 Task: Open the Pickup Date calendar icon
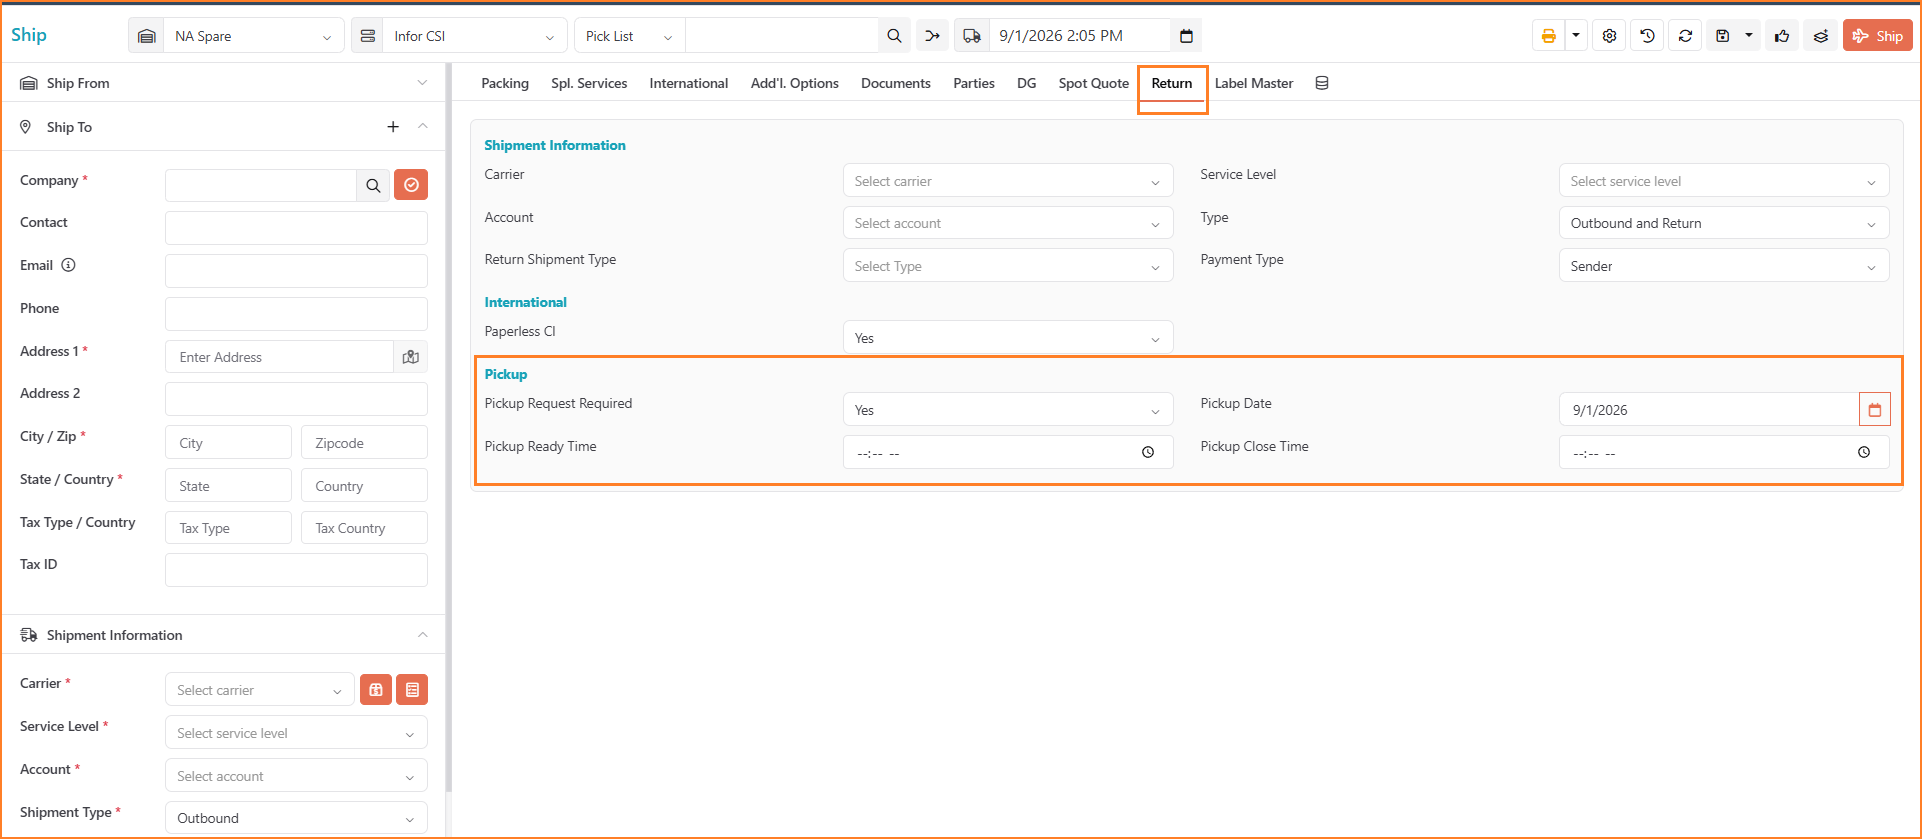[x=1875, y=410]
